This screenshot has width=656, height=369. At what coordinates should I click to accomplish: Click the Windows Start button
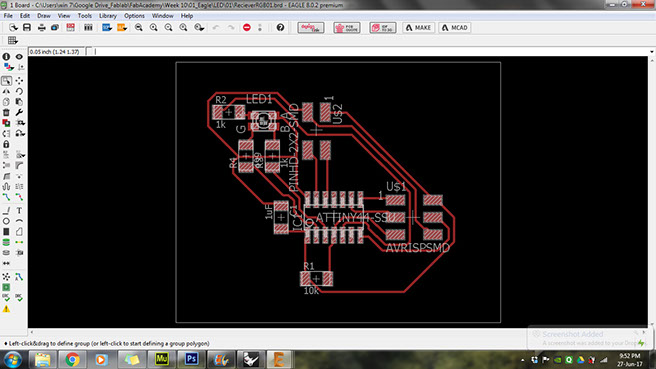(13, 360)
